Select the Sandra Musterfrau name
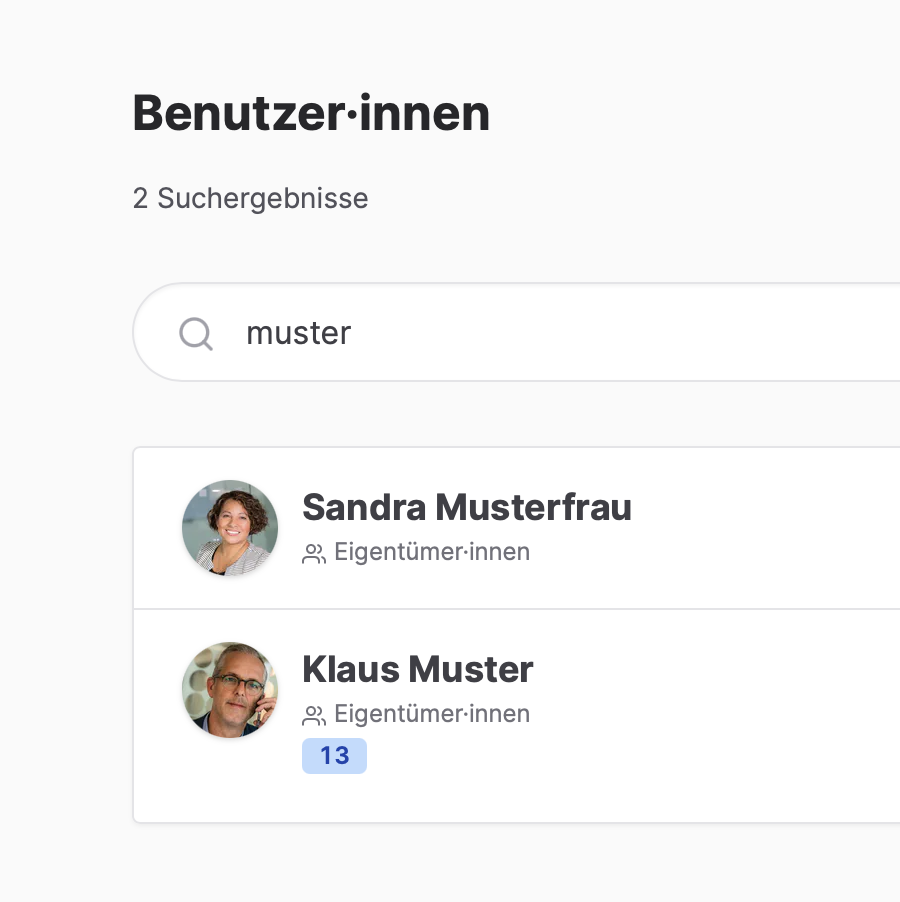This screenshot has width=900, height=902. pyautogui.click(x=466, y=507)
